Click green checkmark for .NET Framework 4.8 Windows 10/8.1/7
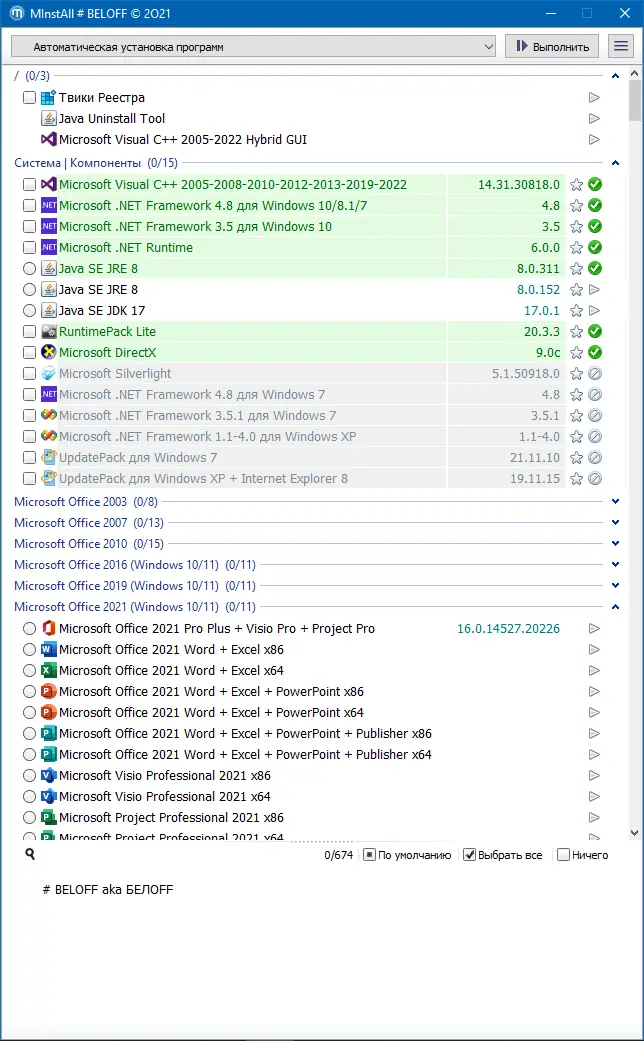The height and width of the screenshot is (1041, 644). point(595,205)
